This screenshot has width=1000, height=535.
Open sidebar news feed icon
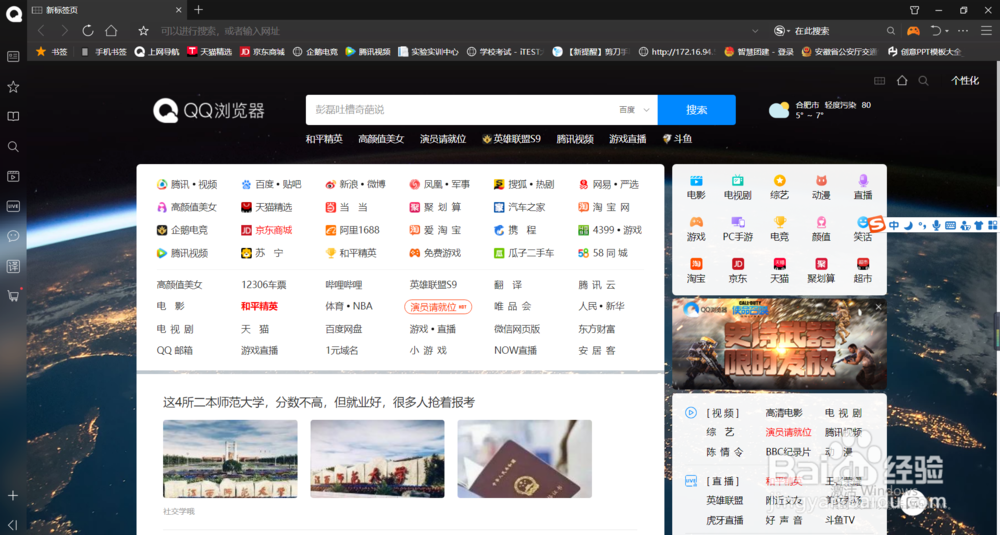click(13, 56)
